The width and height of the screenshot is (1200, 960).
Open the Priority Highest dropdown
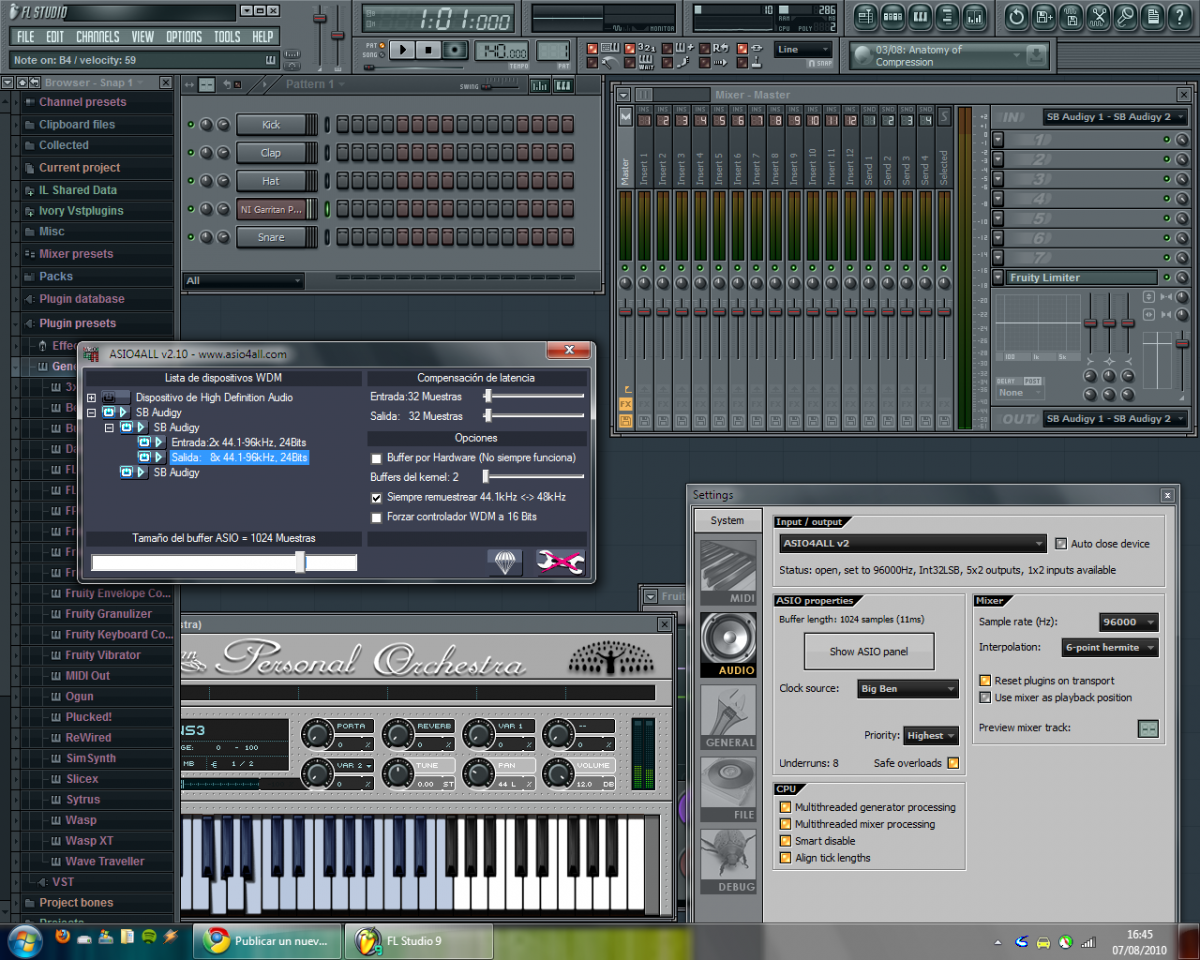(x=930, y=735)
